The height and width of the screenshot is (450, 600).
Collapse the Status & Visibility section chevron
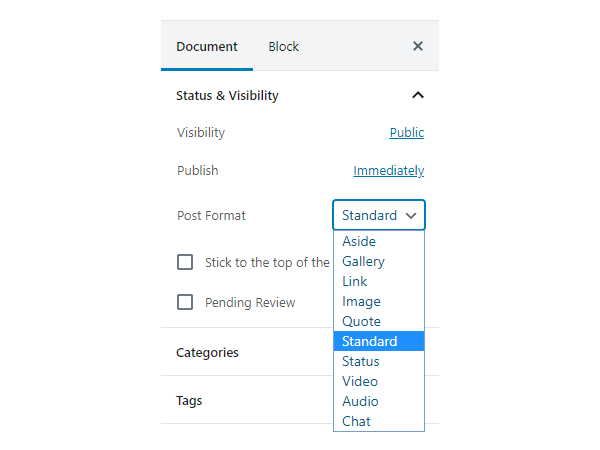coord(418,96)
